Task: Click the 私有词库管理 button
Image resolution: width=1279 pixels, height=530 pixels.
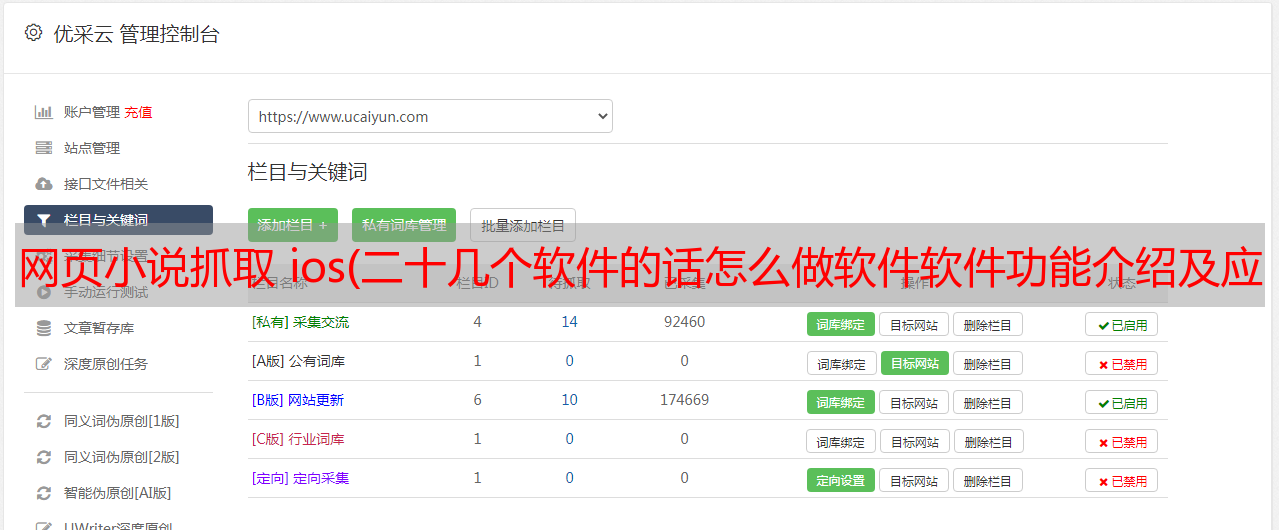Action: (404, 226)
